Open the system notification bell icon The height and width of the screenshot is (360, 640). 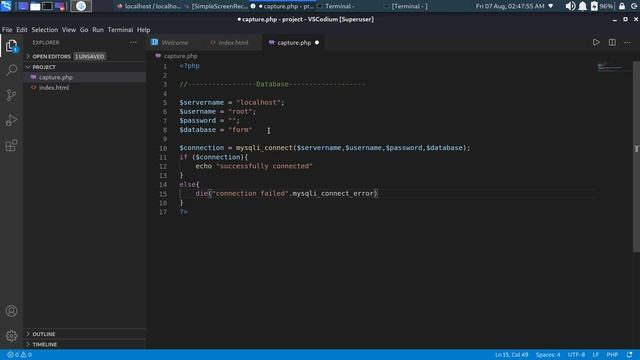pyautogui.click(x=582, y=6)
